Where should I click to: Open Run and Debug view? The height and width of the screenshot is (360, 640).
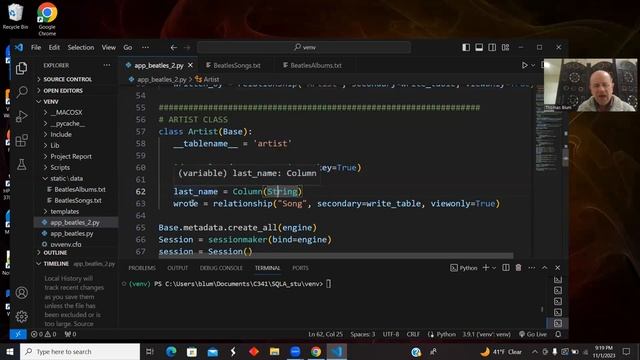(21, 116)
